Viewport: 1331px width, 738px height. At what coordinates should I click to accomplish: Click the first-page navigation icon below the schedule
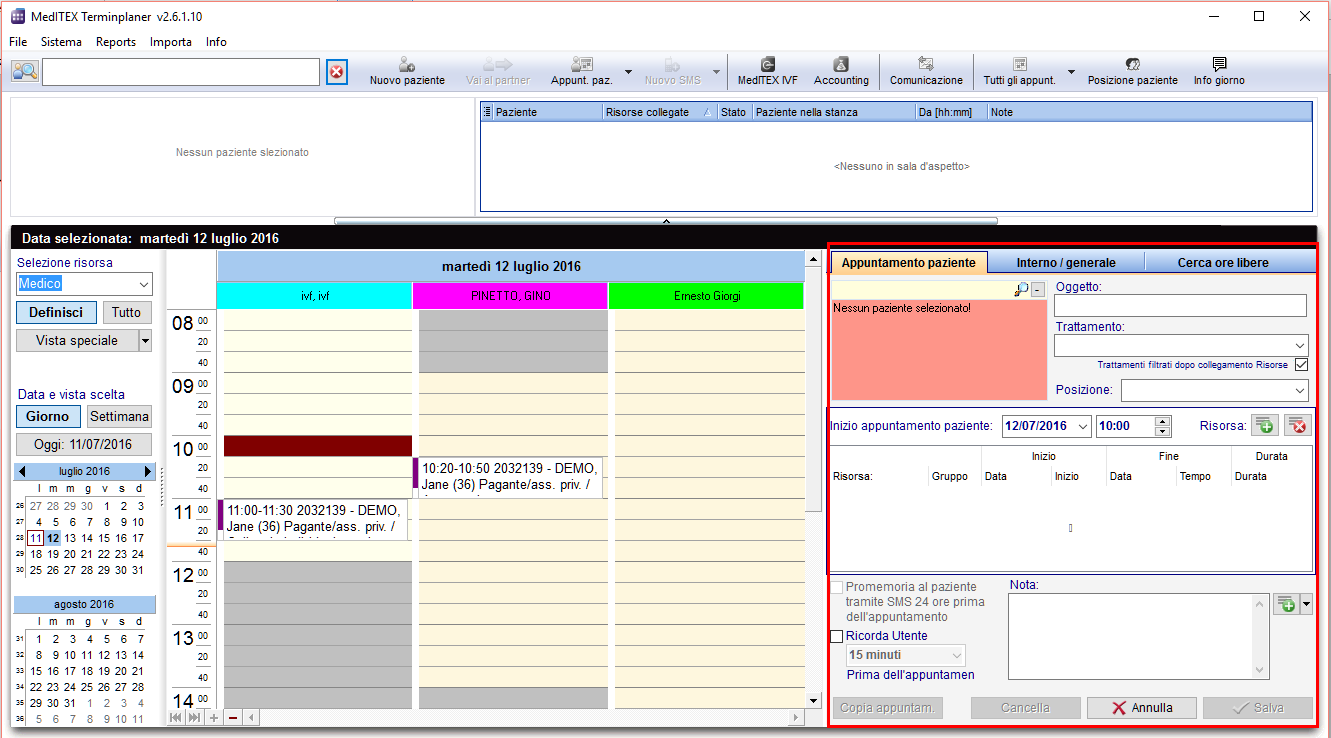point(176,717)
